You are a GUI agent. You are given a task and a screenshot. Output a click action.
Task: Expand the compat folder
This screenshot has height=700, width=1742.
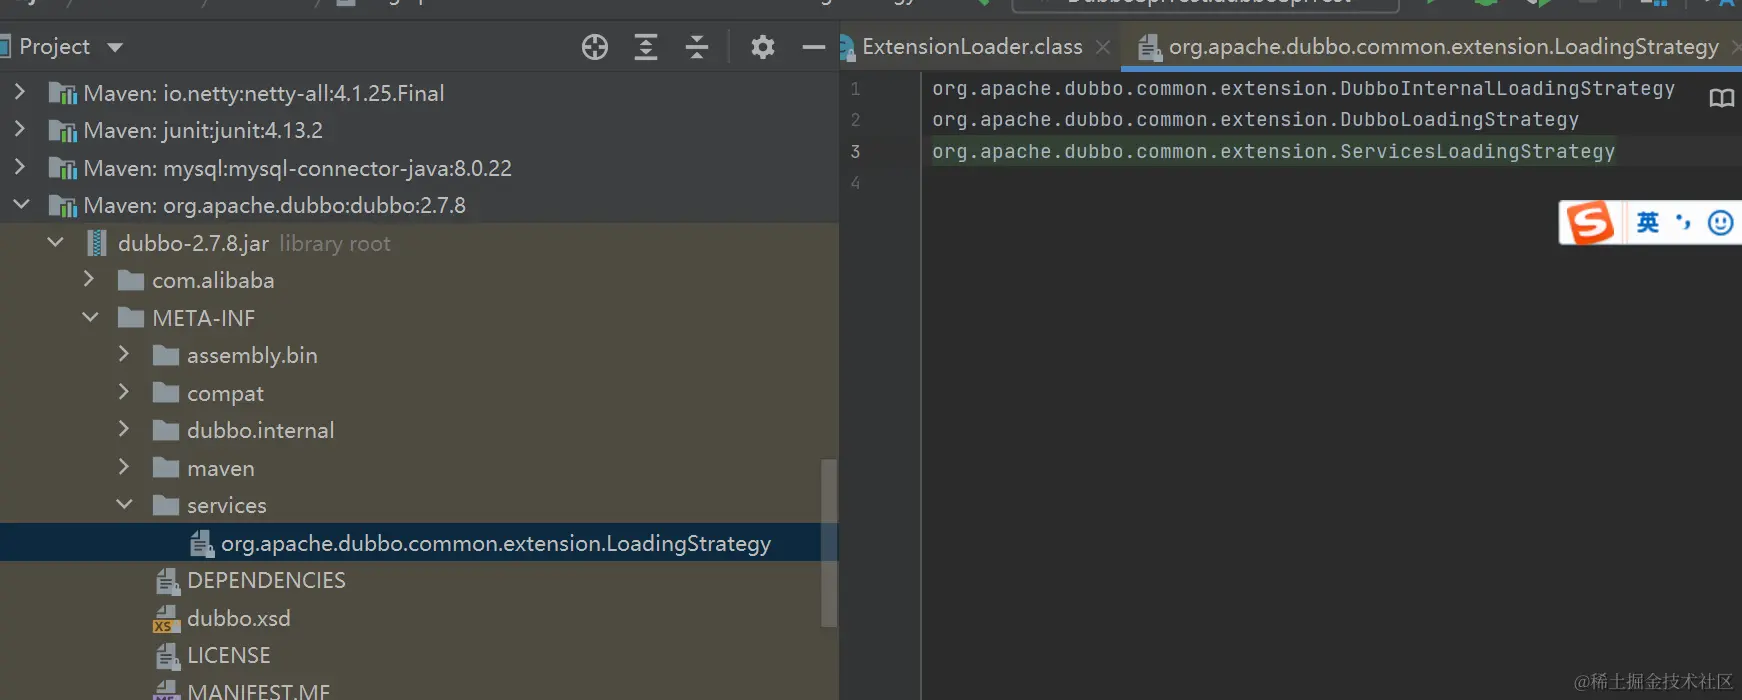[124, 393]
